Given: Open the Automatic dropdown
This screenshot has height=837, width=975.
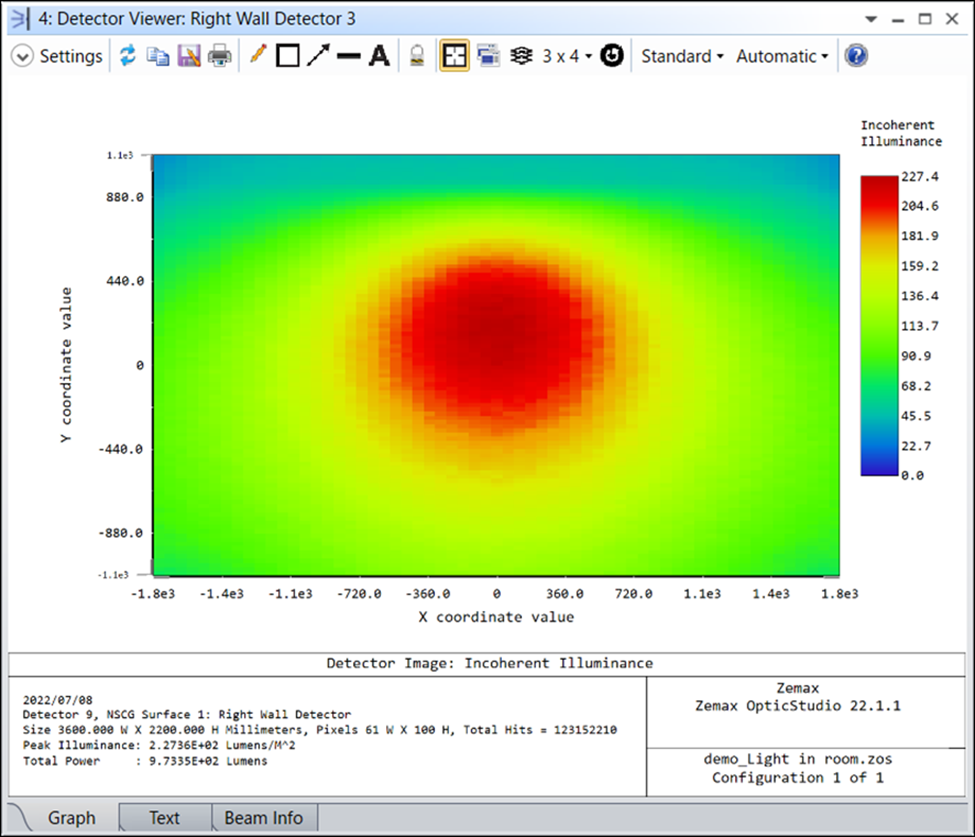Looking at the screenshot, I should point(782,56).
